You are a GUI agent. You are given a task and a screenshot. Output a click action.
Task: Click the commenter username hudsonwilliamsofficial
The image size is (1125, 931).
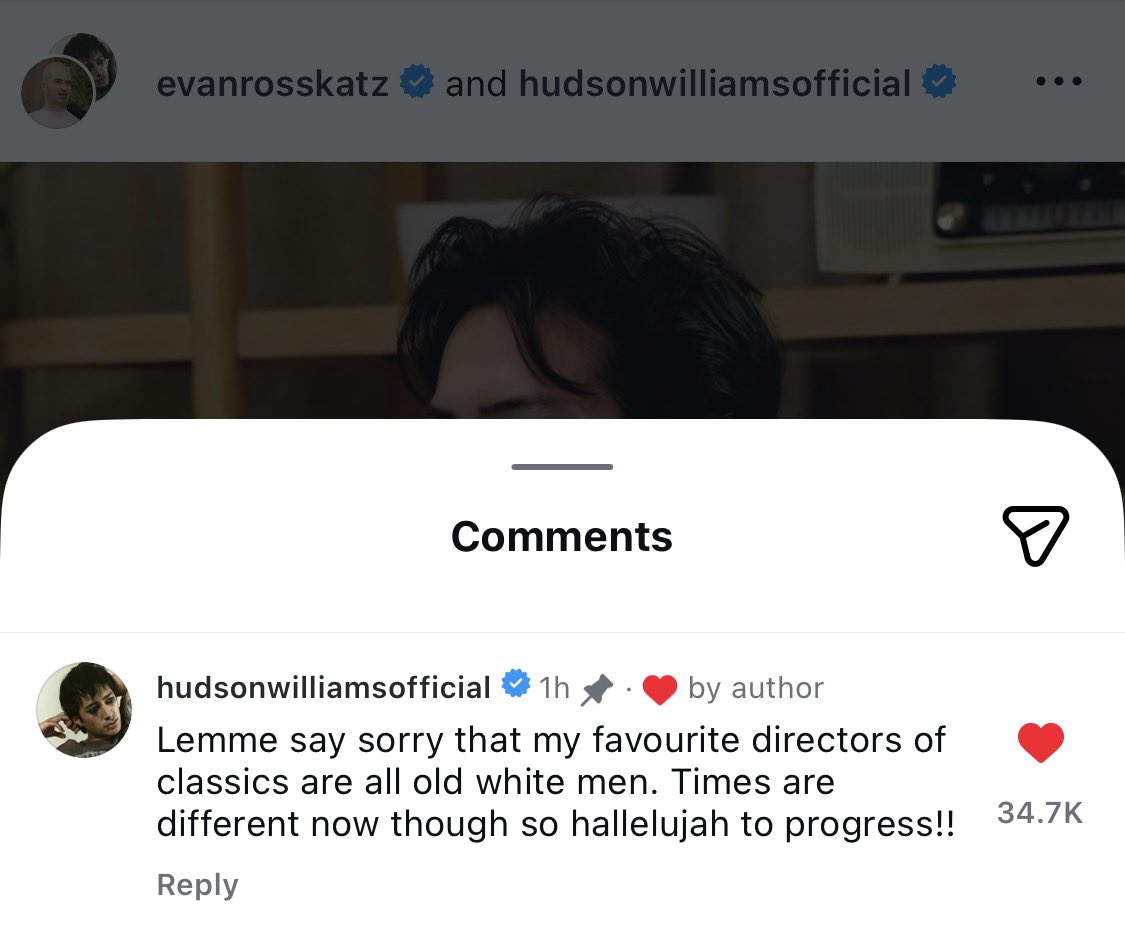click(324, 688)
